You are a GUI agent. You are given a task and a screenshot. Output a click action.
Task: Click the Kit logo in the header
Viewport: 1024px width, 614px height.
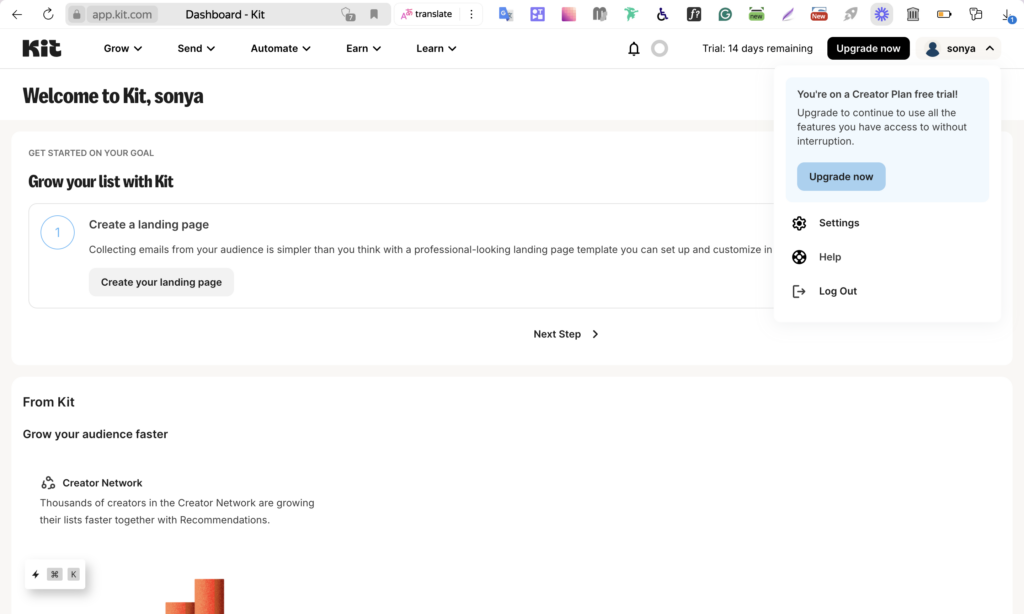[42, 48]
